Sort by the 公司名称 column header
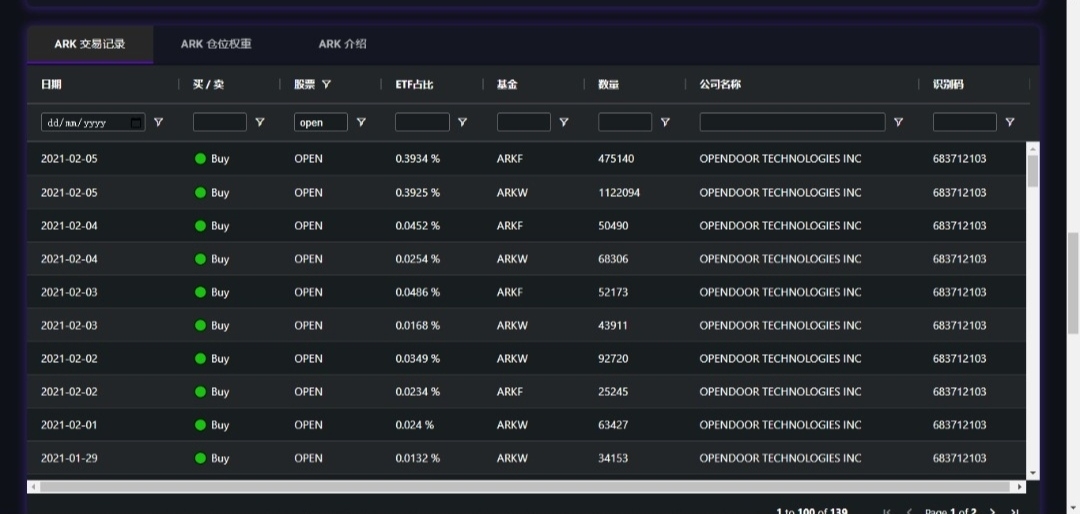This screenshot has height=514, width=1080. (720, 84)
